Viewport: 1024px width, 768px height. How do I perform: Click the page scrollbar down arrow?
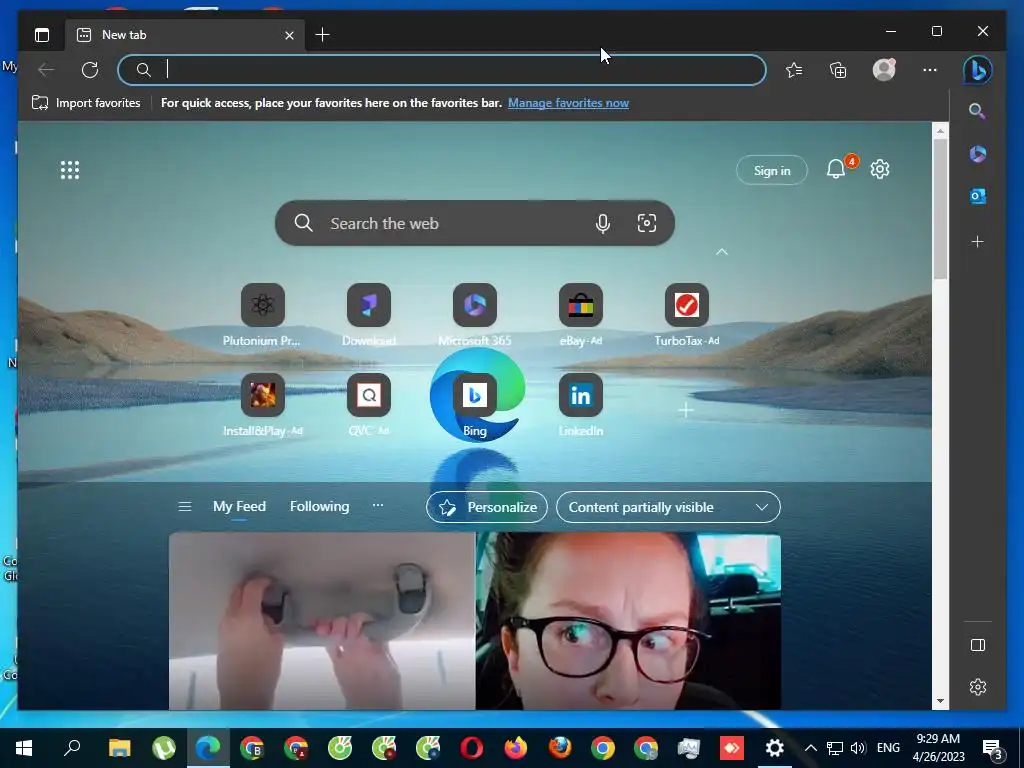pyautogui.click(x=940, y=701)
